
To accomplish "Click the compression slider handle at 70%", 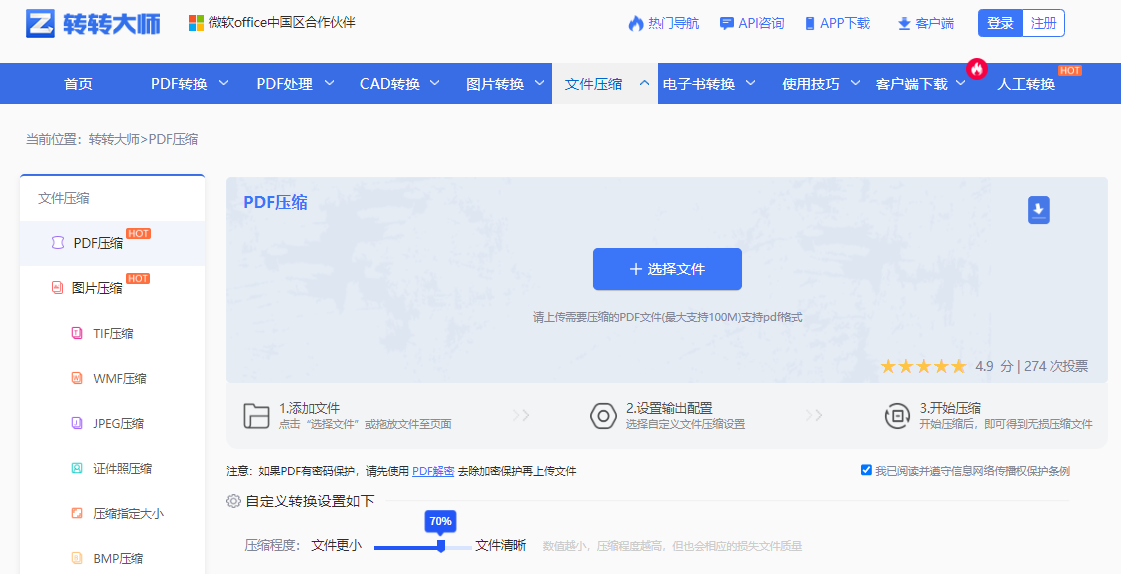I will [441, 546].
